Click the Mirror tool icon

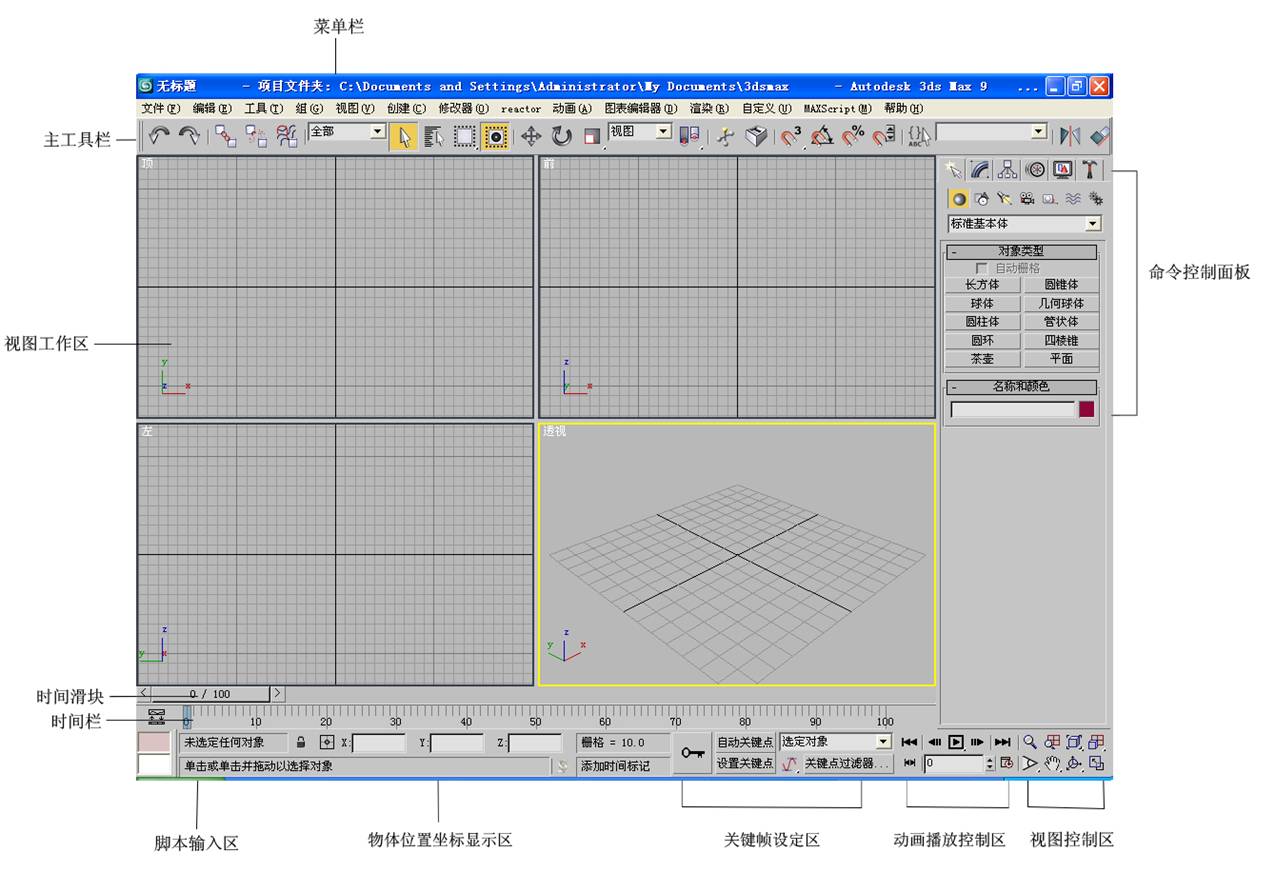coord(1070,137)
